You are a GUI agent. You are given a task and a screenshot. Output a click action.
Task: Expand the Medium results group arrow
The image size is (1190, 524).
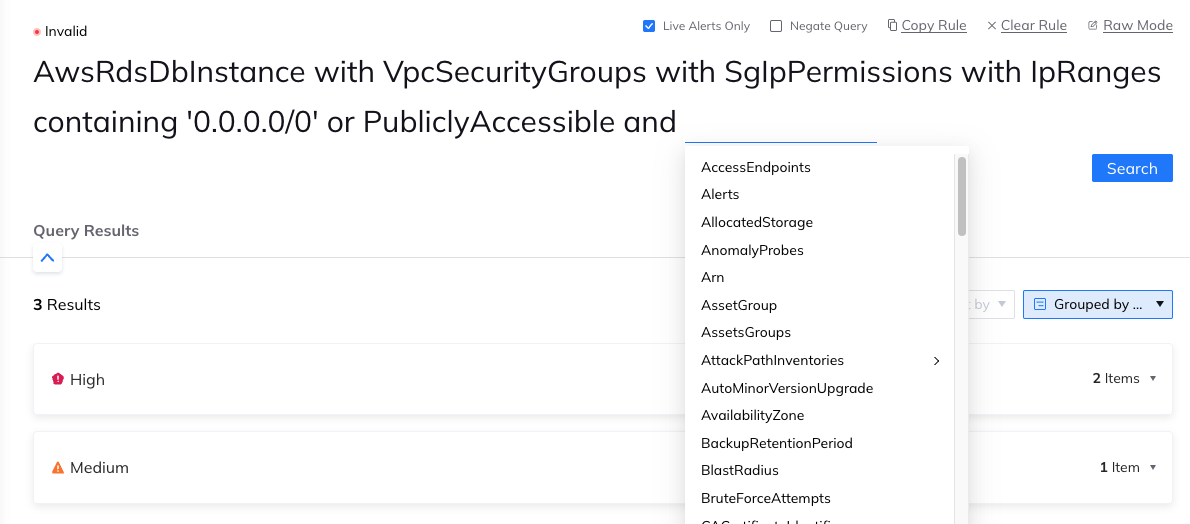click(x=1153, y=467)
